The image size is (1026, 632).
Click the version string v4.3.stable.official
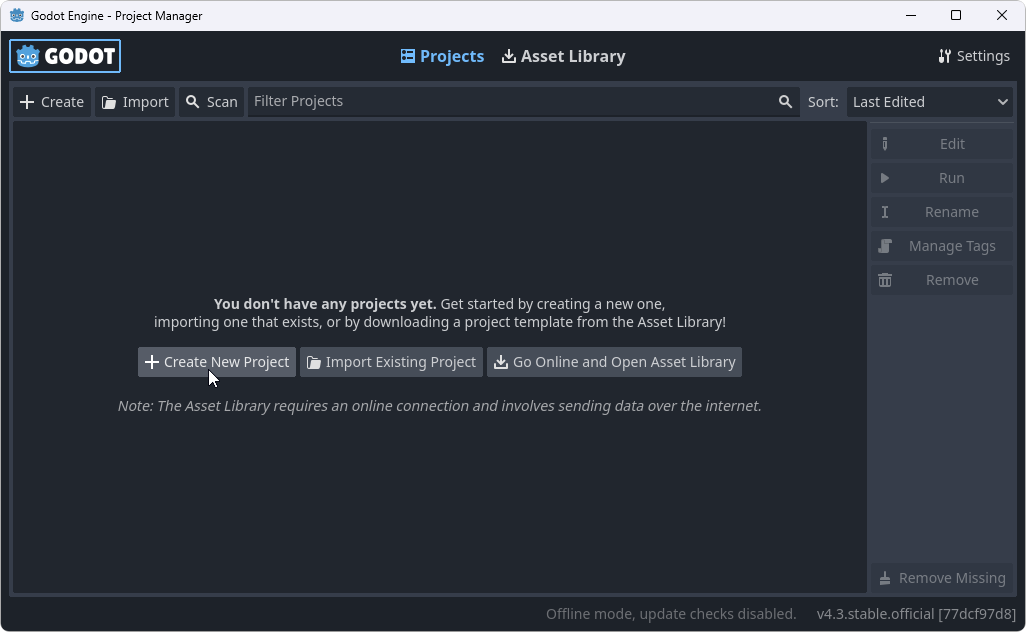916,614
